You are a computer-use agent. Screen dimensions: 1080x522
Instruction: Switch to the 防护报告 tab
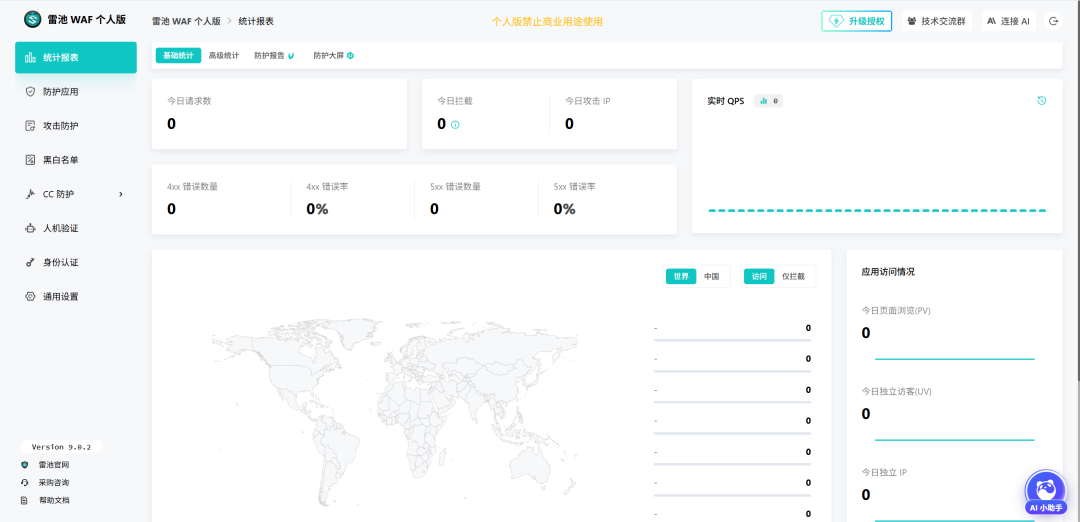[x=274, y=56]
